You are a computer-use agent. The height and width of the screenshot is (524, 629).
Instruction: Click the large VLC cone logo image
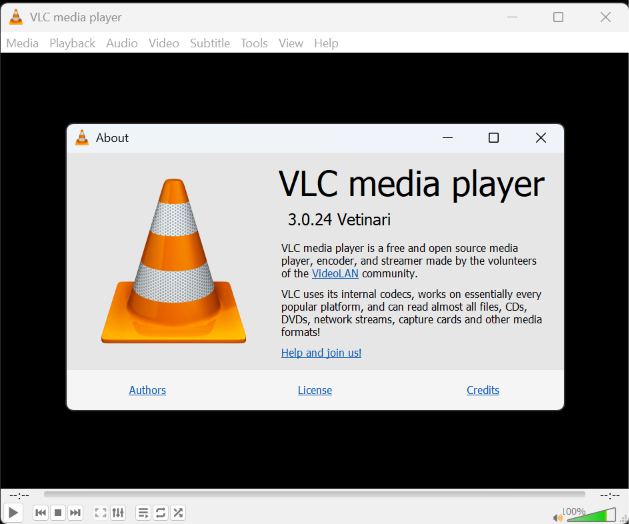[173, 261]
